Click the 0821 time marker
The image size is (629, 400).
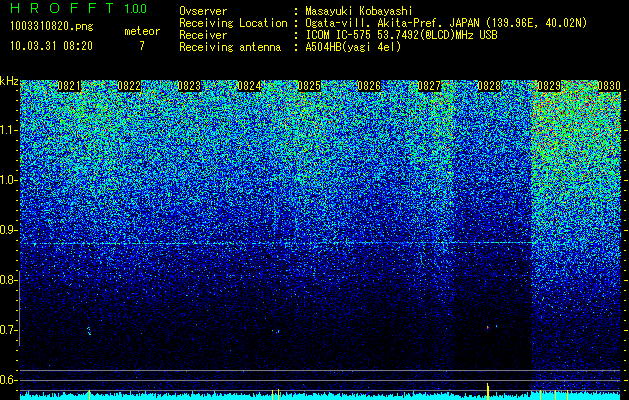[x=69, y=86]
